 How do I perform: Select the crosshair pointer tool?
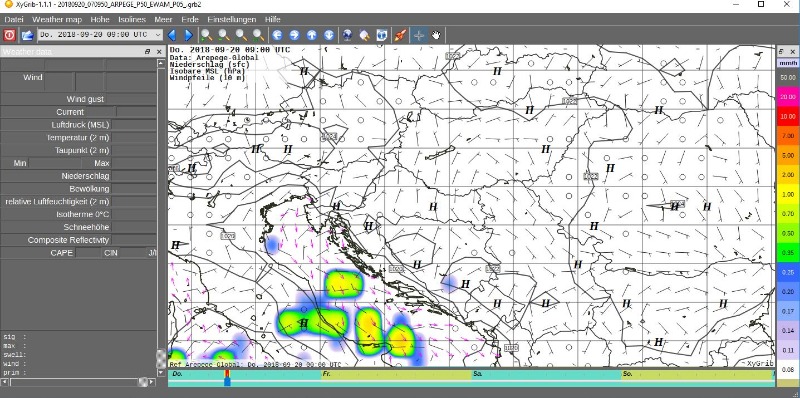418,35
